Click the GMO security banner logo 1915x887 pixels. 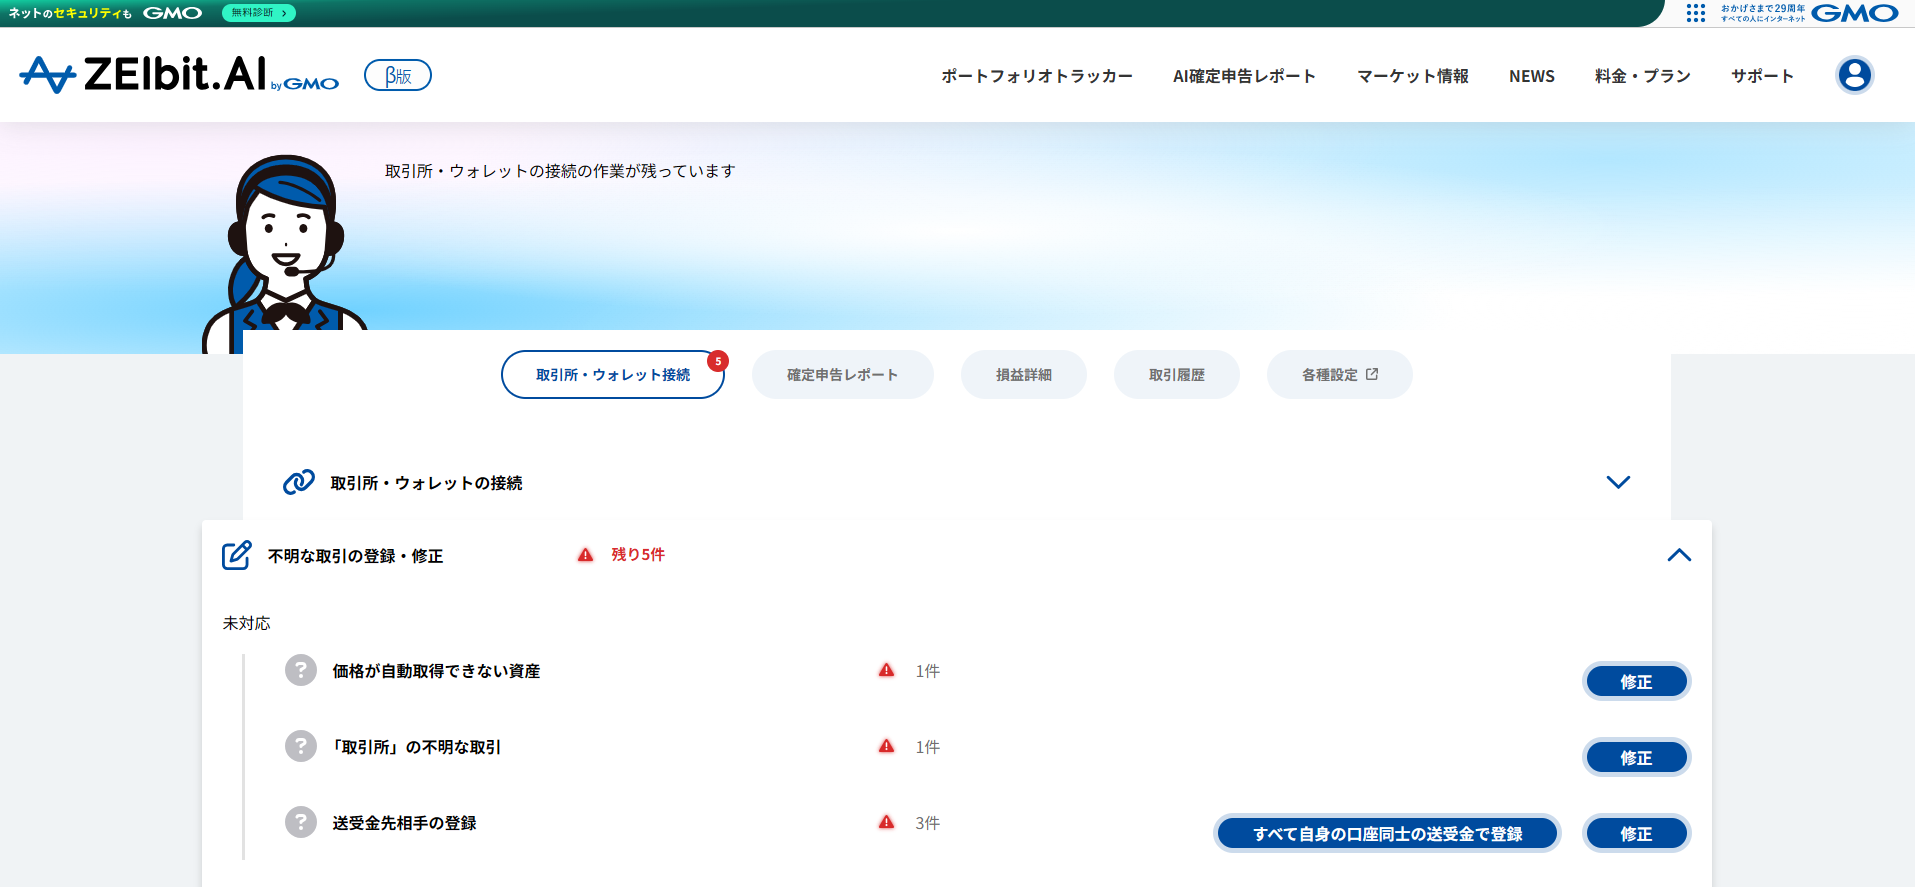pos(105,13)
